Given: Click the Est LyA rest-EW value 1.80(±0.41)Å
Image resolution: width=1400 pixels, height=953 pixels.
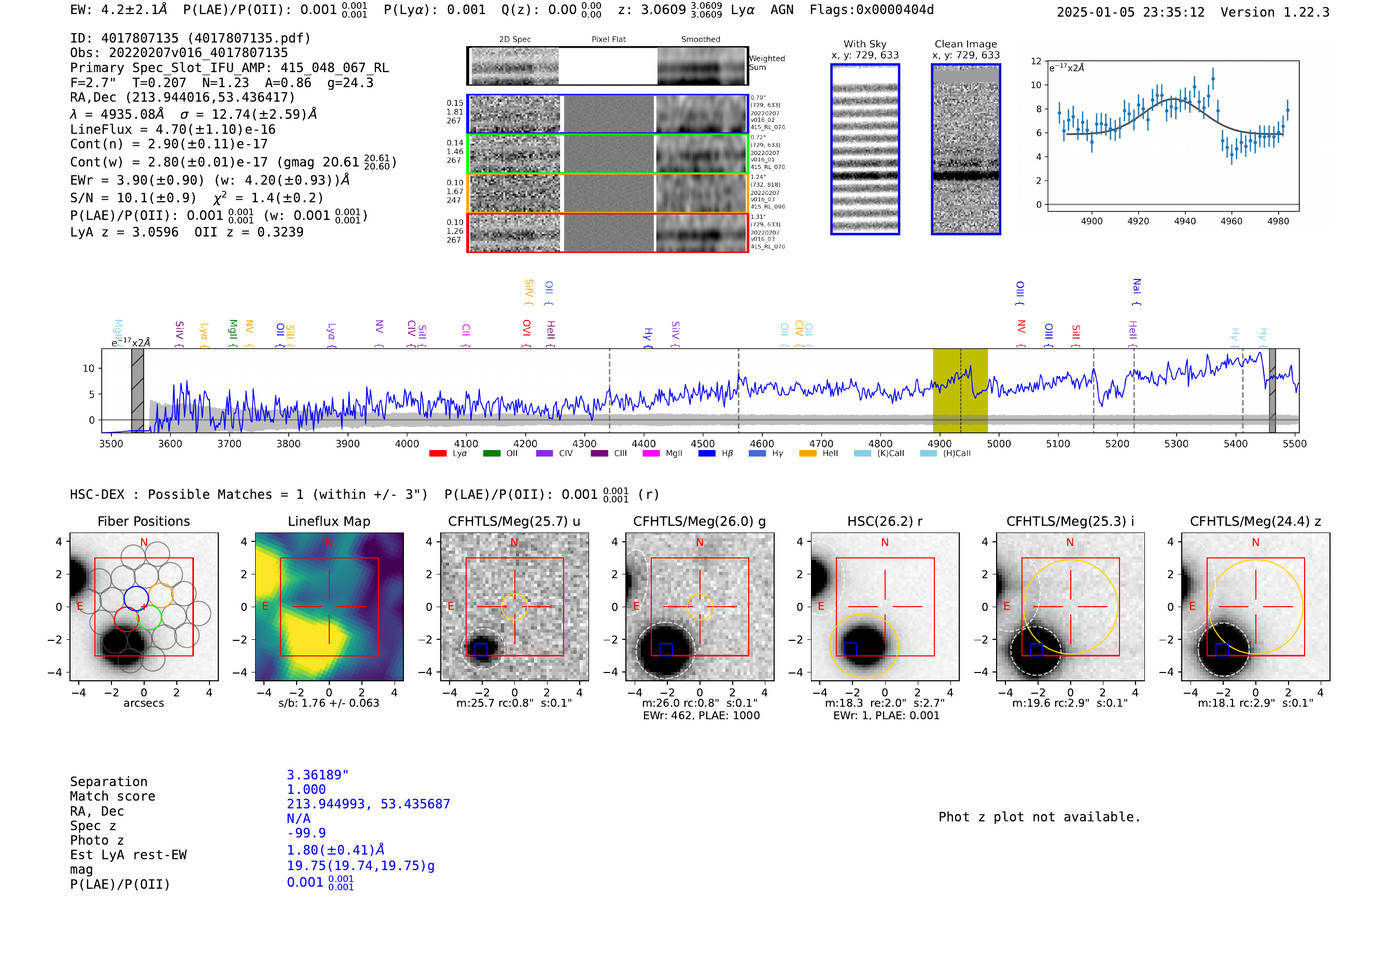Looking at the screenshot, I should [336, 850].
